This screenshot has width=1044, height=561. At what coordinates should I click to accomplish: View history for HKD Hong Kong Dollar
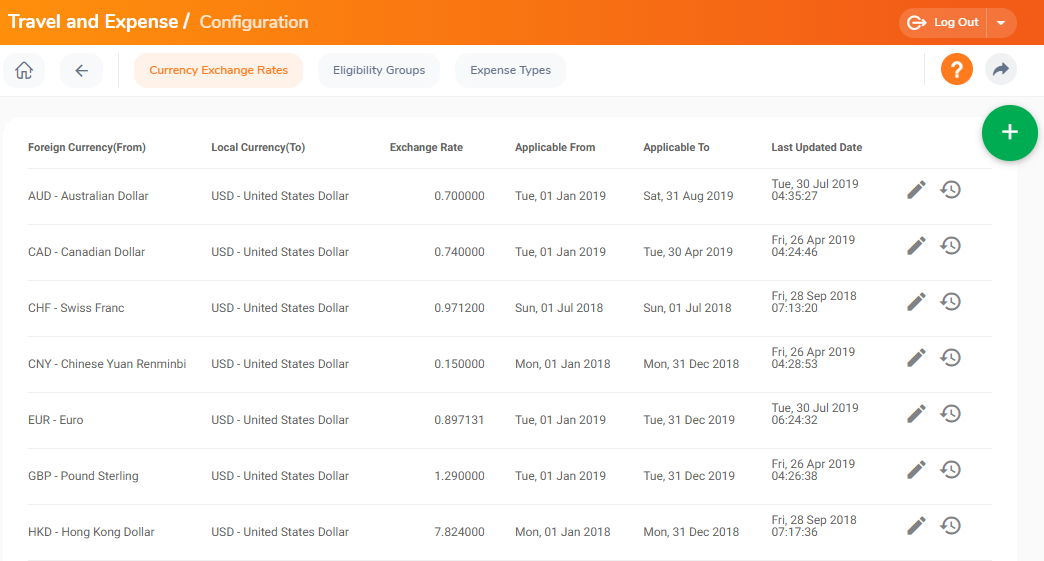(x=951, y=525)
